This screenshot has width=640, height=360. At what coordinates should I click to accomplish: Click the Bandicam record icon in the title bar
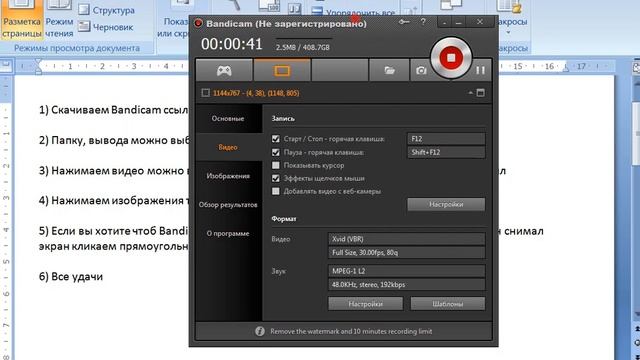(x=198, y=23)
